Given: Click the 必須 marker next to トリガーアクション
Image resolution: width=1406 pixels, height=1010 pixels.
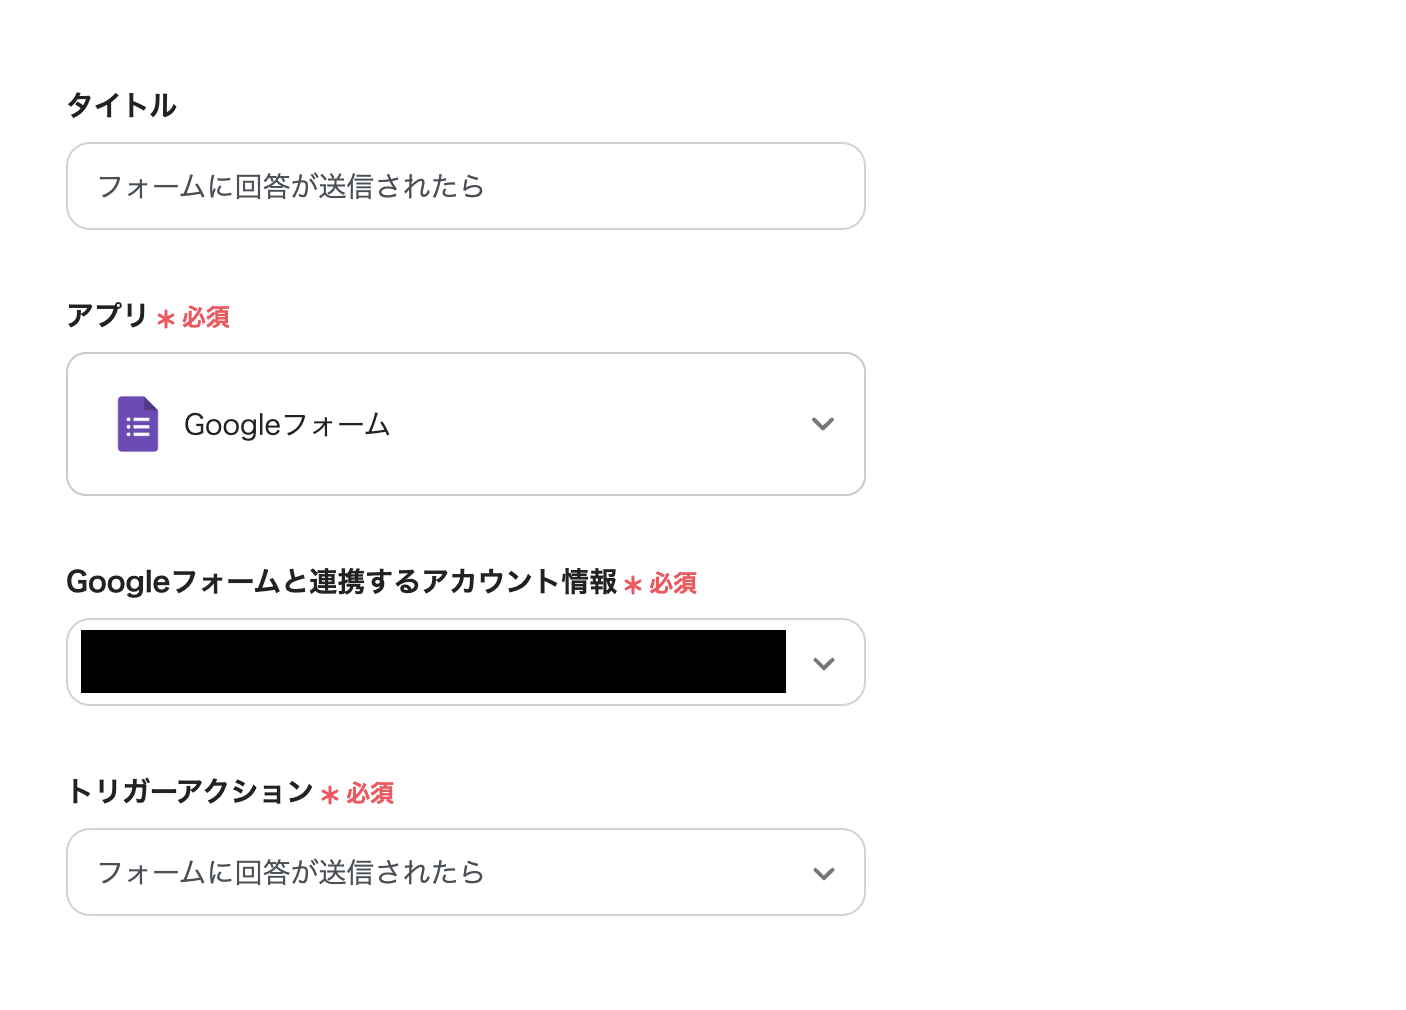Looking at the screenshot, I should coord(370,794).
